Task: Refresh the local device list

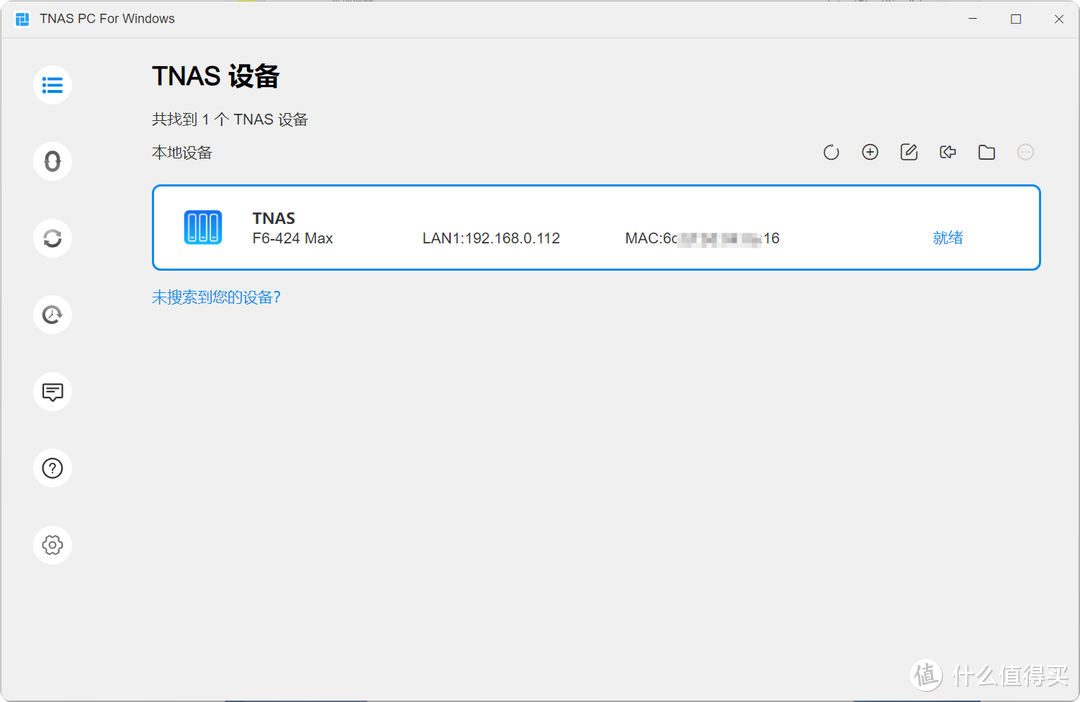Action: 831,152
